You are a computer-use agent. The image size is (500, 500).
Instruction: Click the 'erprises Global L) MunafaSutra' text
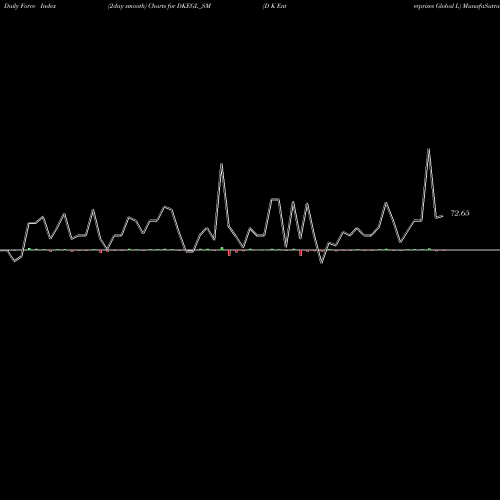(x=456, y=6)
